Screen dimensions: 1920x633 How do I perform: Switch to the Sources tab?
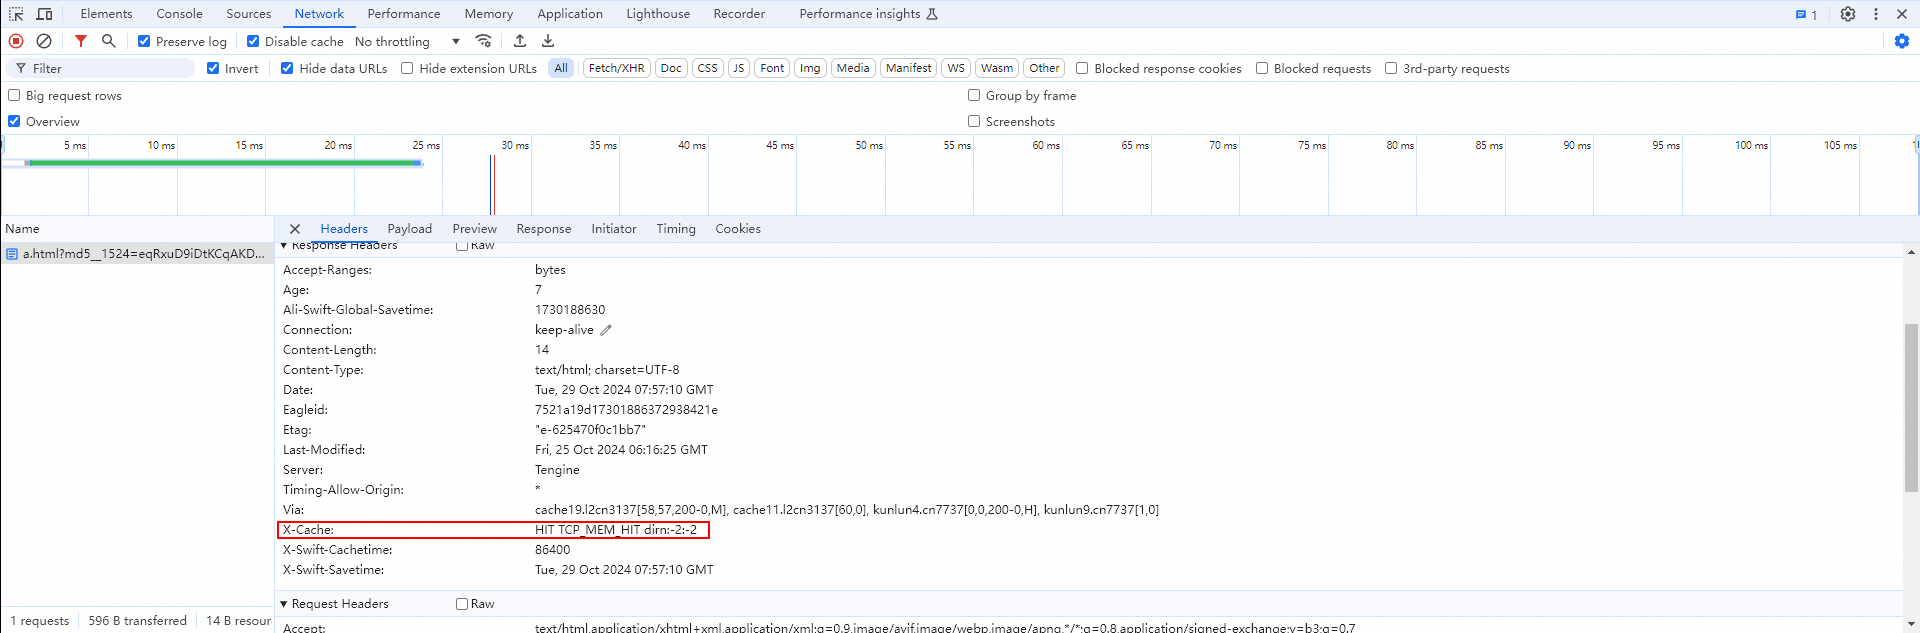(x=249, y=14)
